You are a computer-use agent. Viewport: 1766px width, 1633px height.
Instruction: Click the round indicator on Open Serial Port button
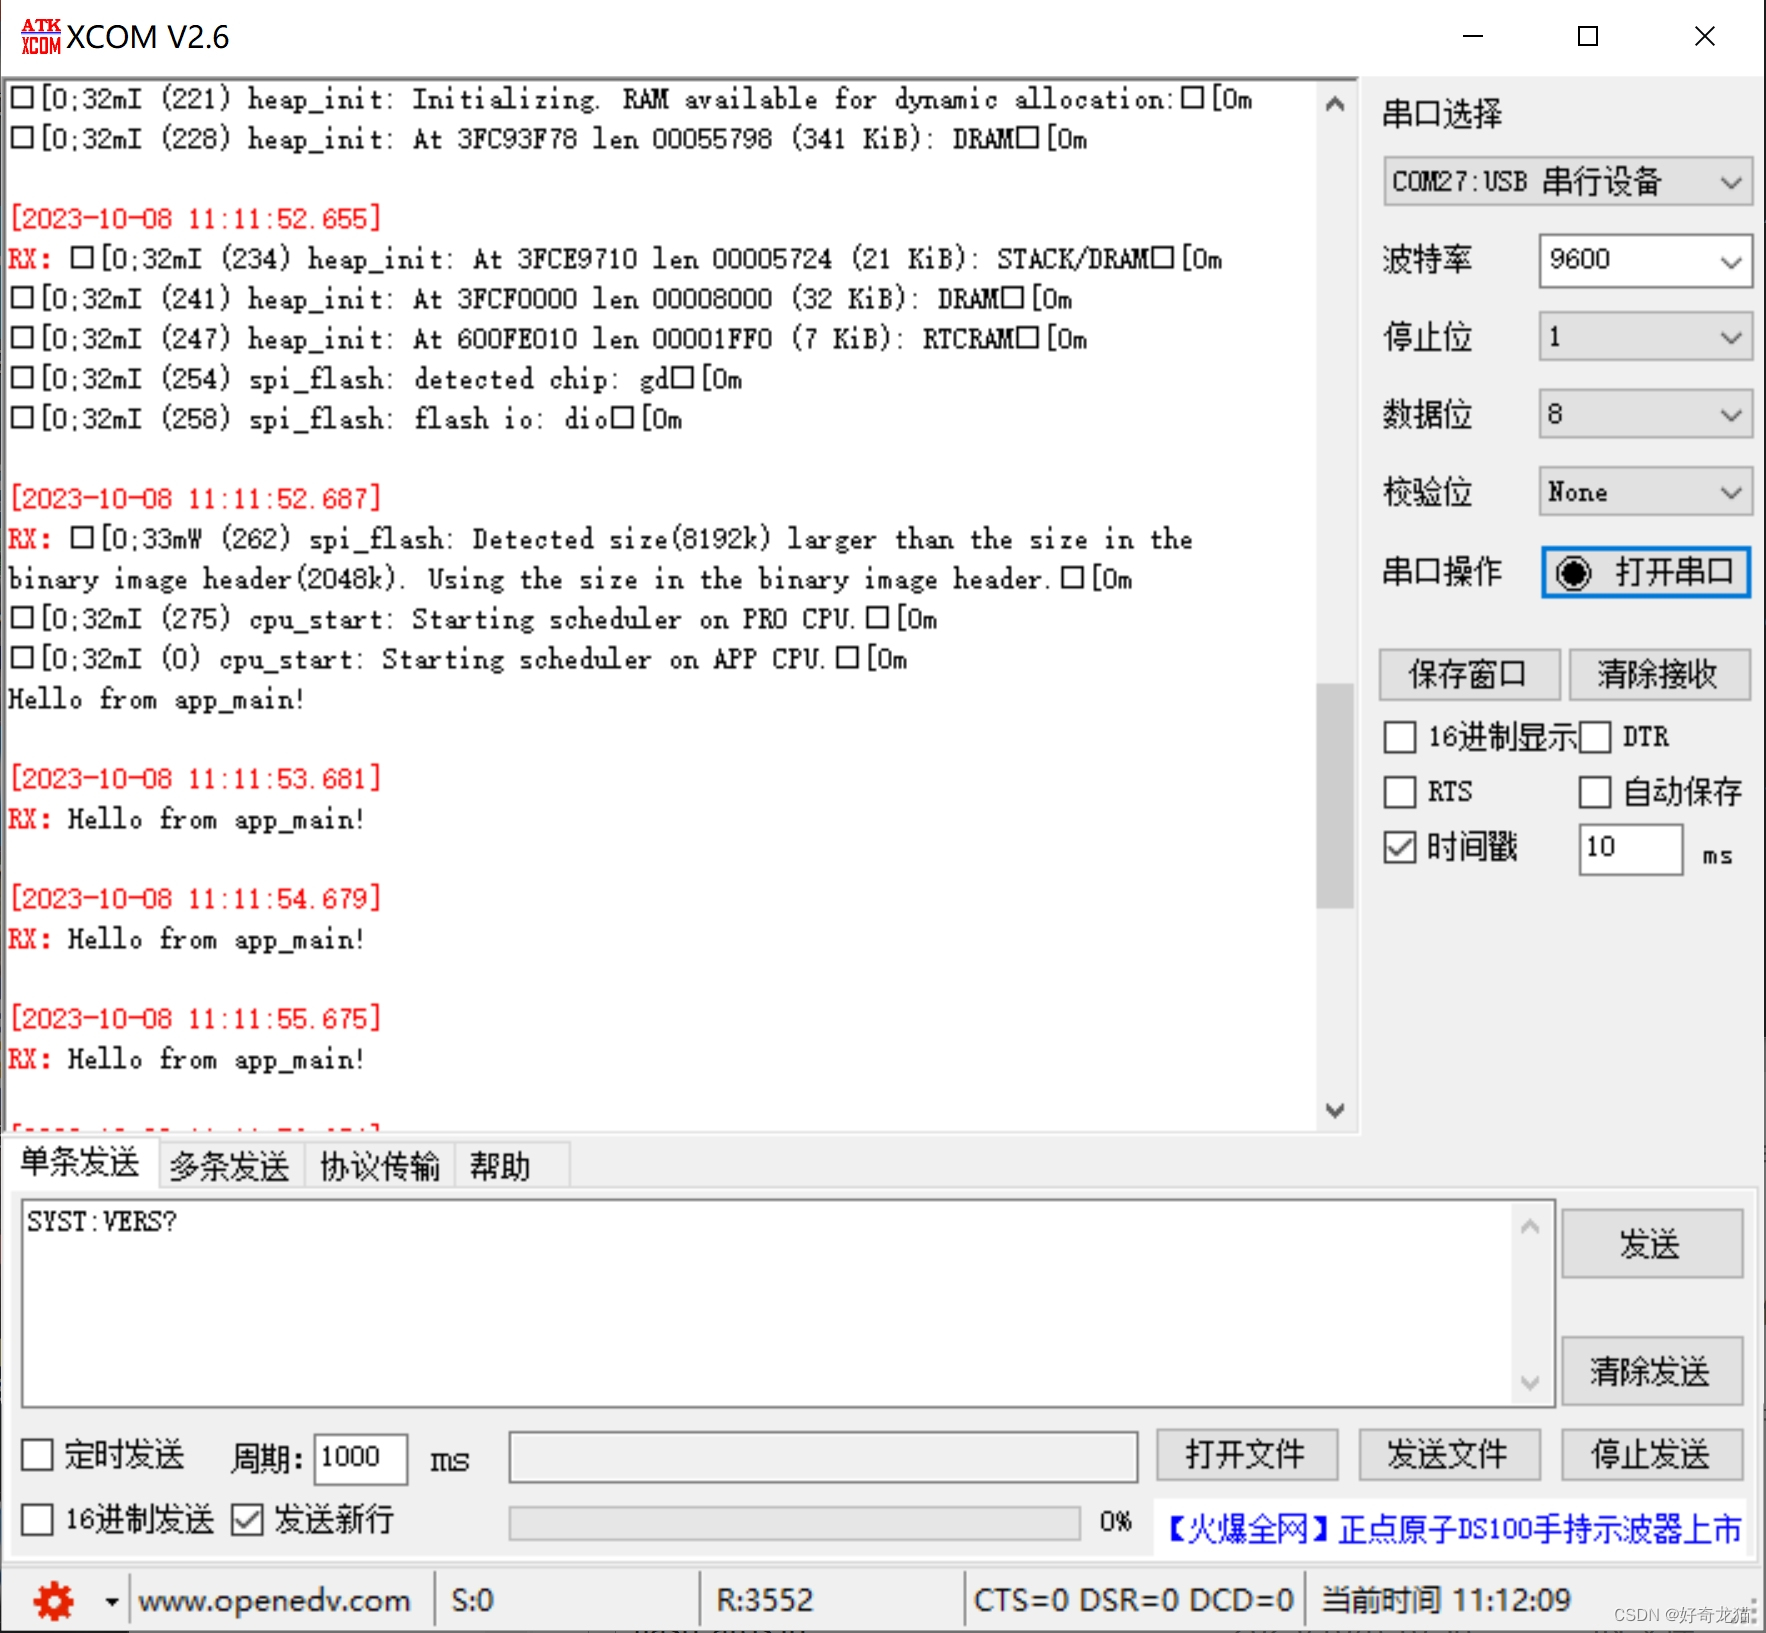click(1573, 573)
